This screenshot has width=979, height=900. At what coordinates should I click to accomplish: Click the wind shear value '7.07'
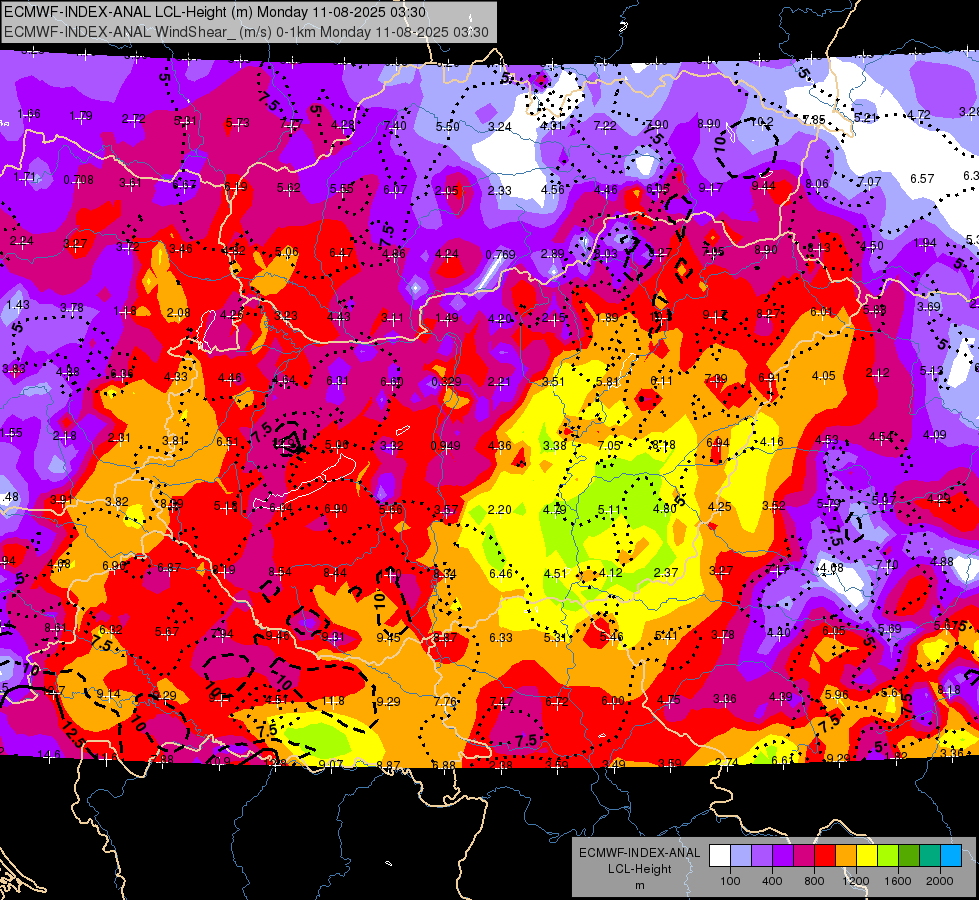(869, 182)
